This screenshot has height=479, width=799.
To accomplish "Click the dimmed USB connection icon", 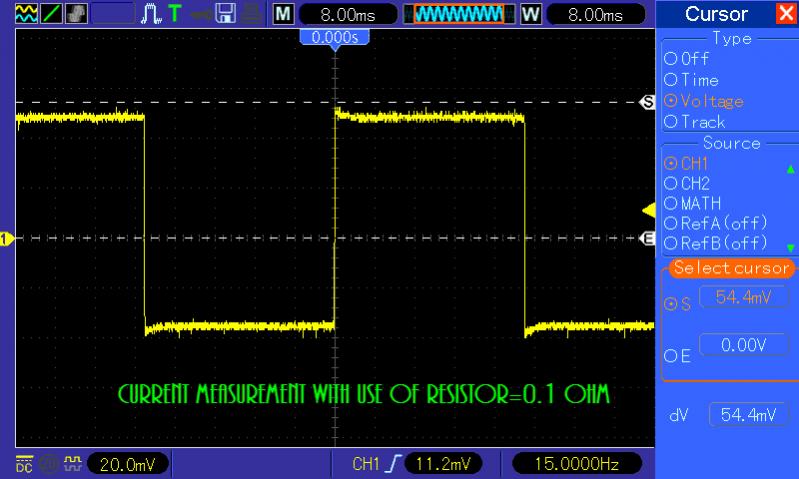I will tap(201, 14).
